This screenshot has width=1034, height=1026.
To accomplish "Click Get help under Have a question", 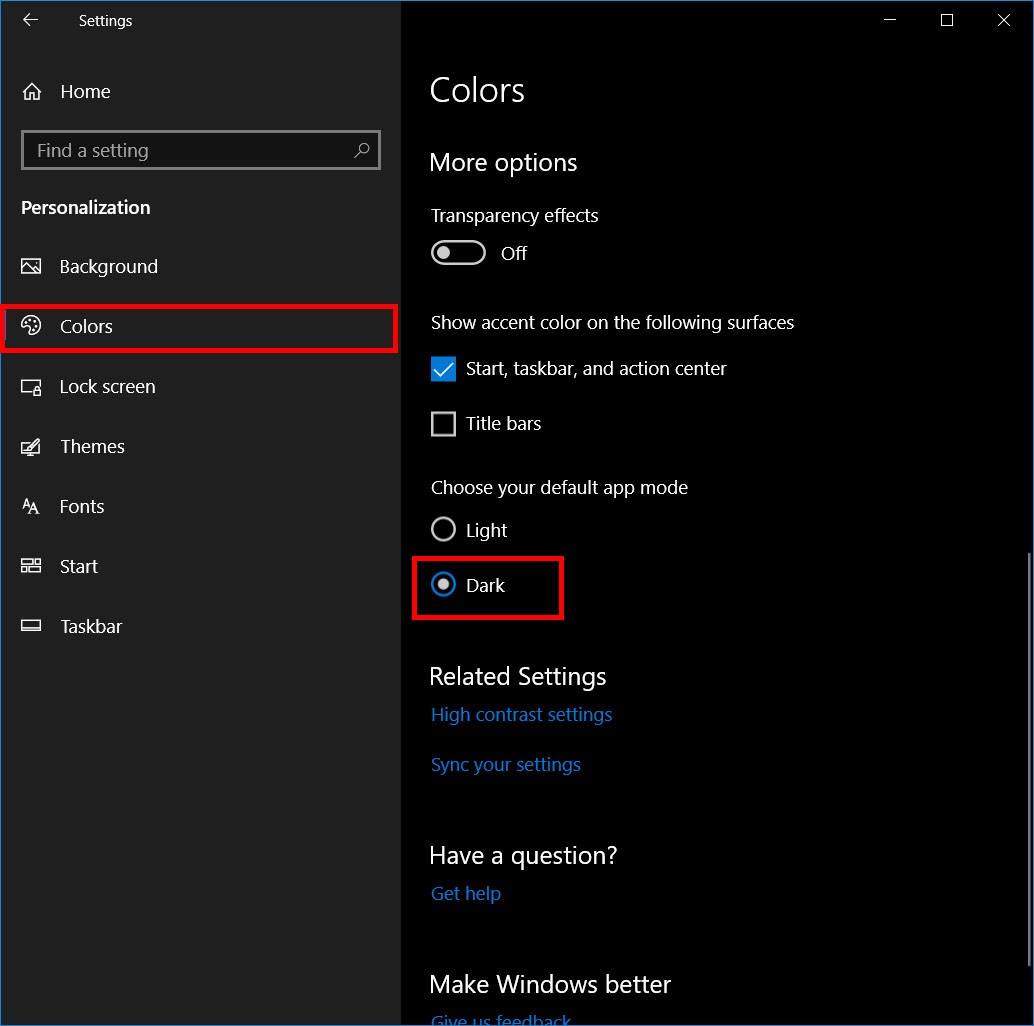I will point(465,893).
